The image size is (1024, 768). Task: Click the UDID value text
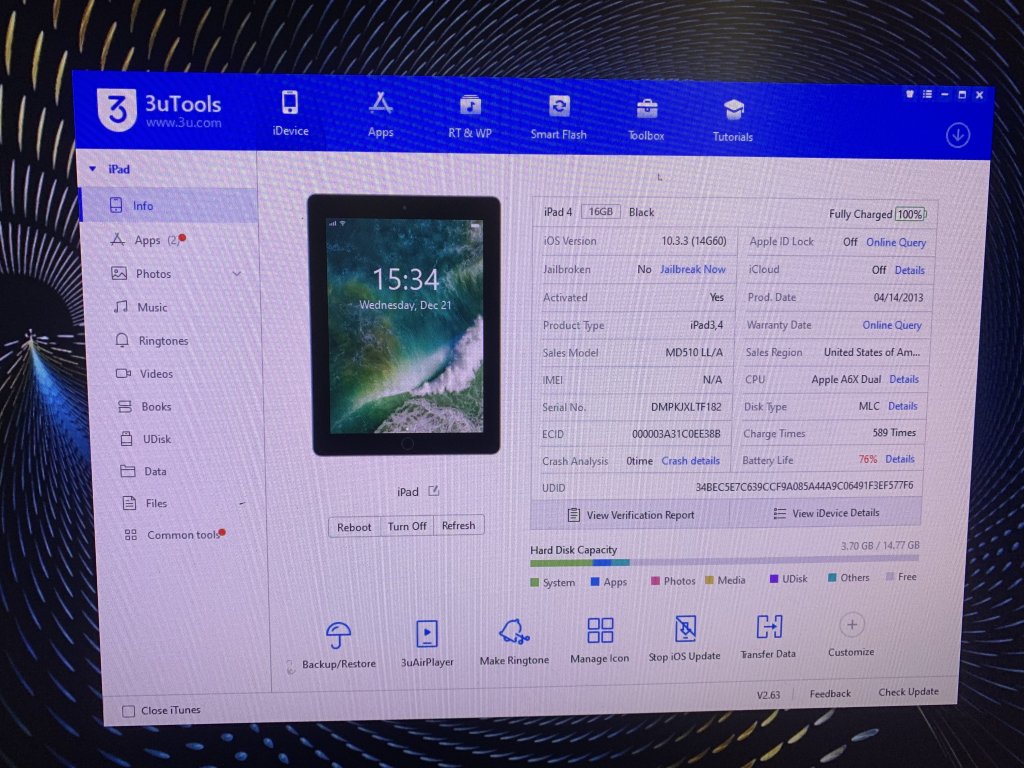(x=804, y=486)
